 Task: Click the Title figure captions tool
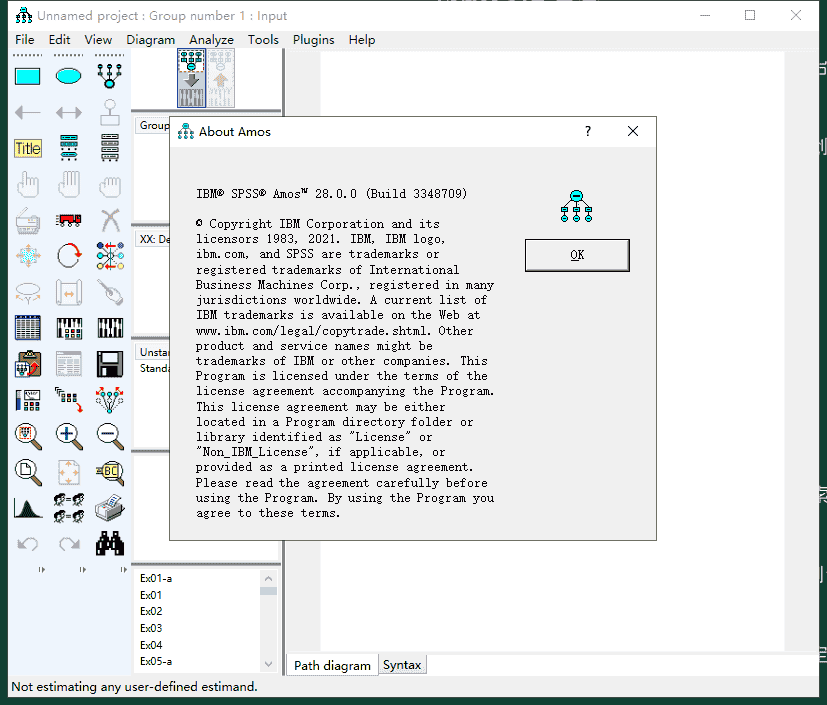pyautogui.click(x=28, y=149)
